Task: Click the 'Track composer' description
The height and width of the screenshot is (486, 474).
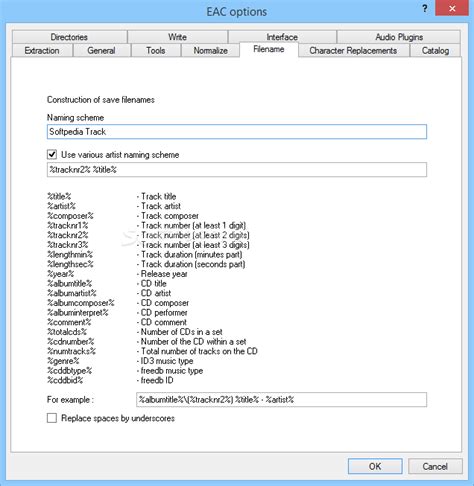Action: tap(168, 216)
